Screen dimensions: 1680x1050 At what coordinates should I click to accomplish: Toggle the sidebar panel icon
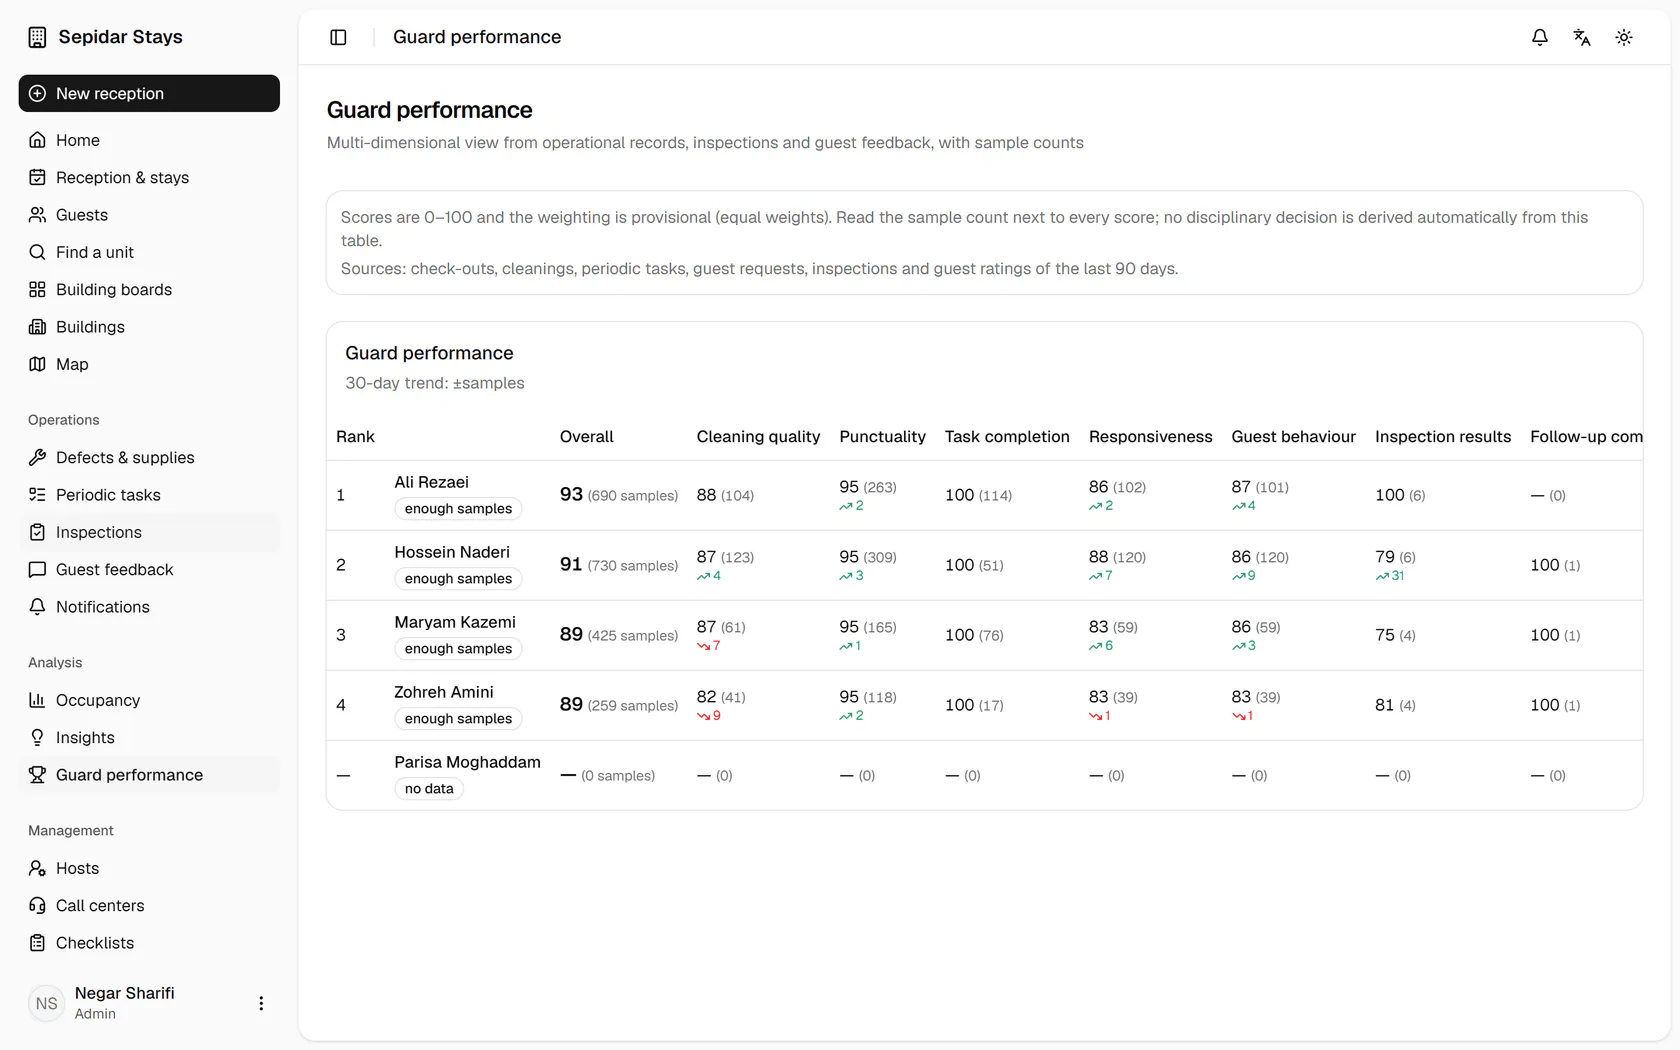338,37
